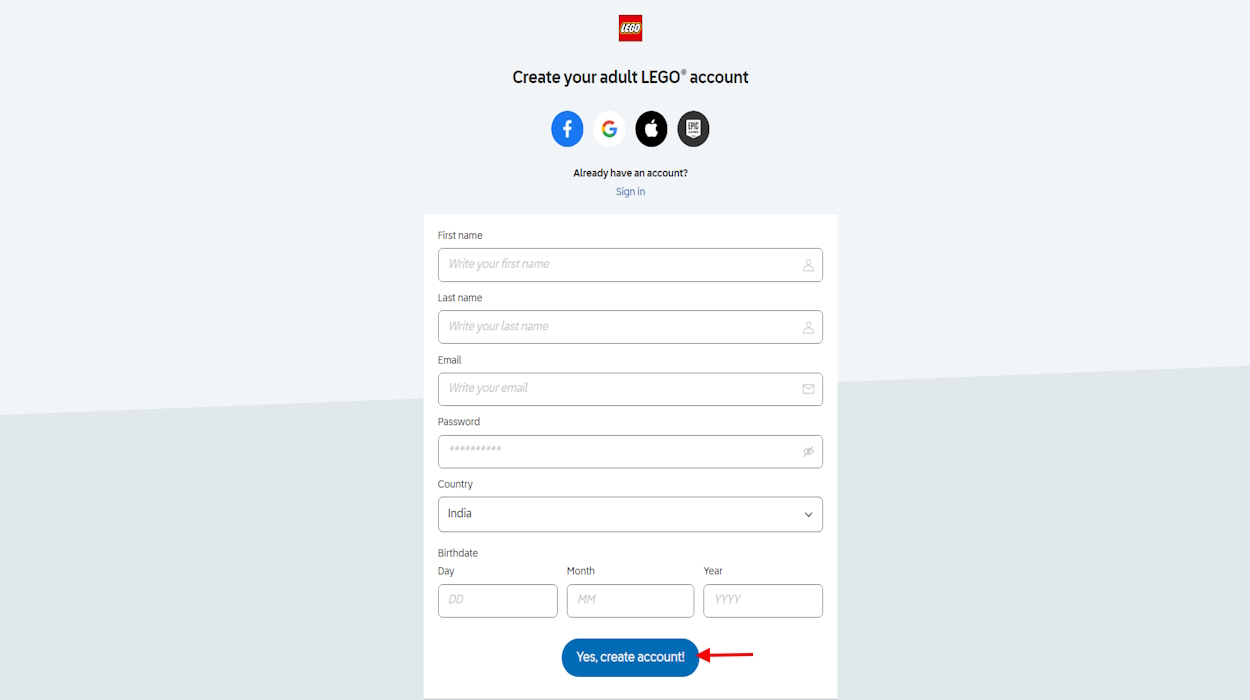
Task: Click person icon in First name field
Action: point(808,265)
